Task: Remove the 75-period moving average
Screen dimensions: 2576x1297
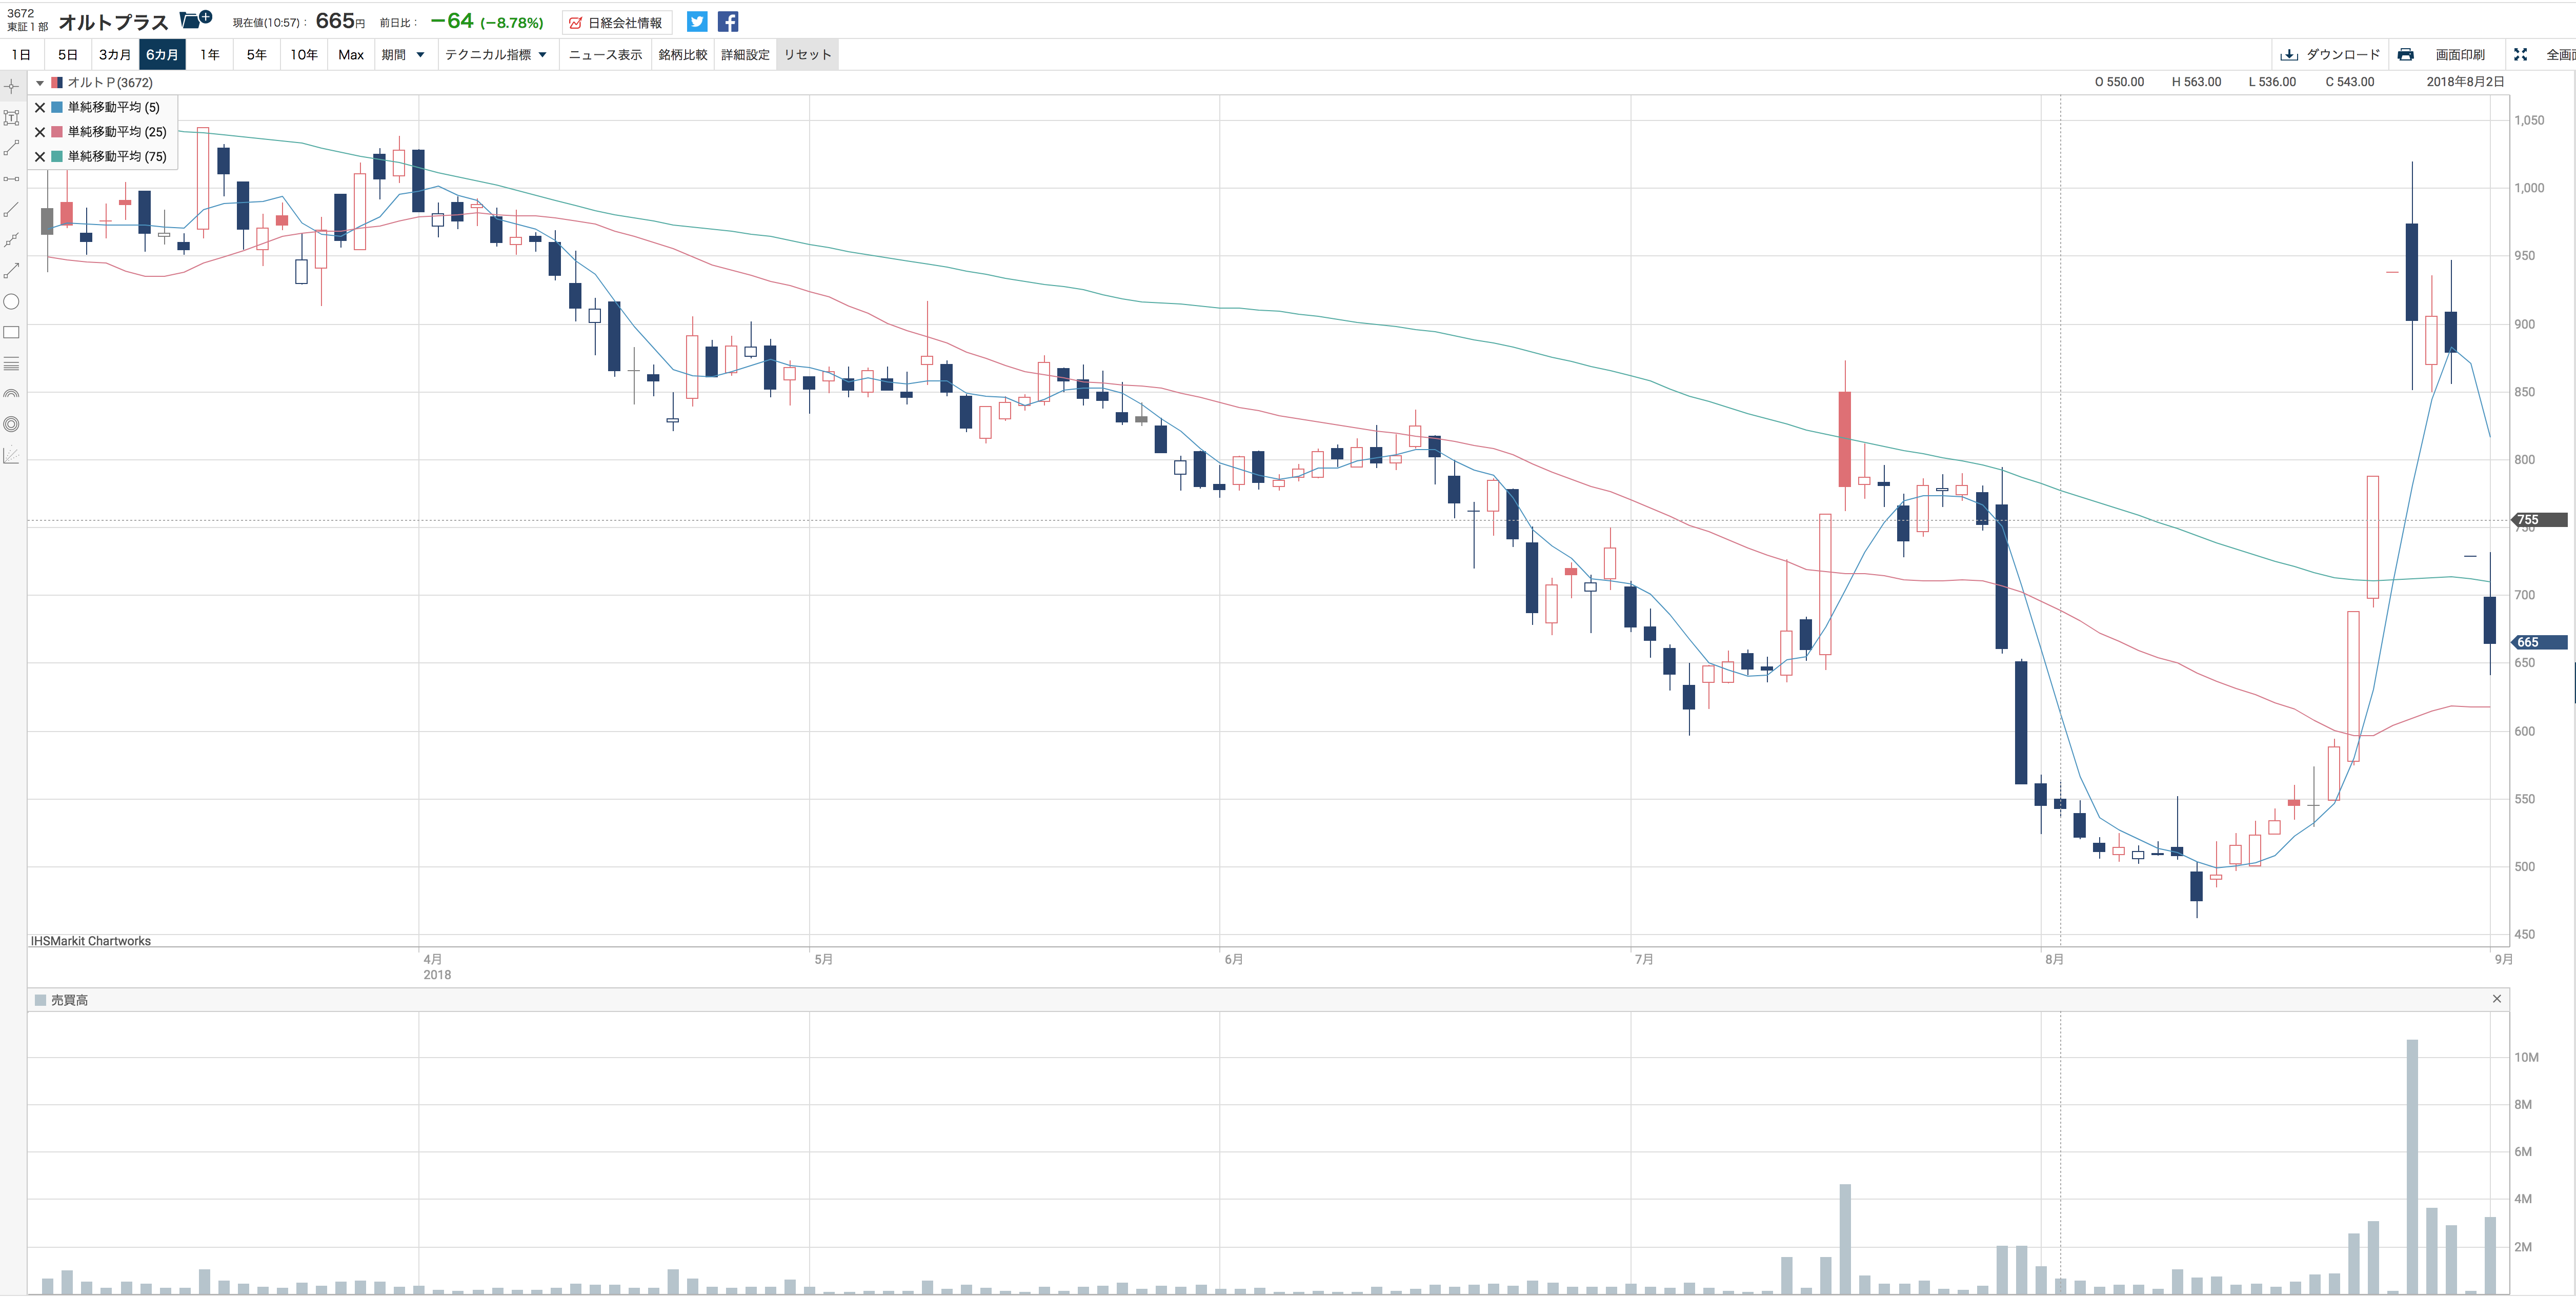Action: [40, 157]
